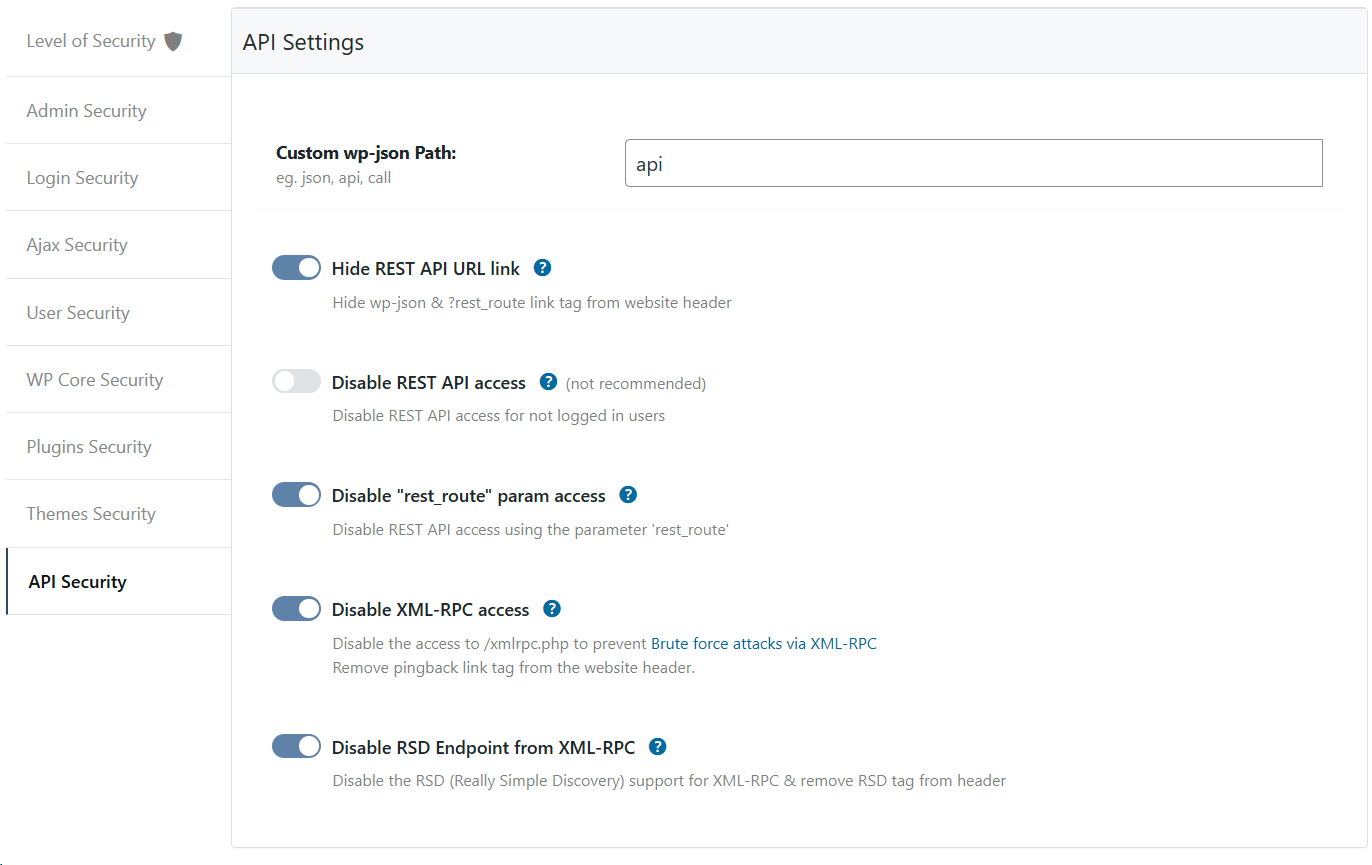This screenshot has width=1372, height=865.
Task: Switch to Admin Security tab
Action: coord(118,111)
